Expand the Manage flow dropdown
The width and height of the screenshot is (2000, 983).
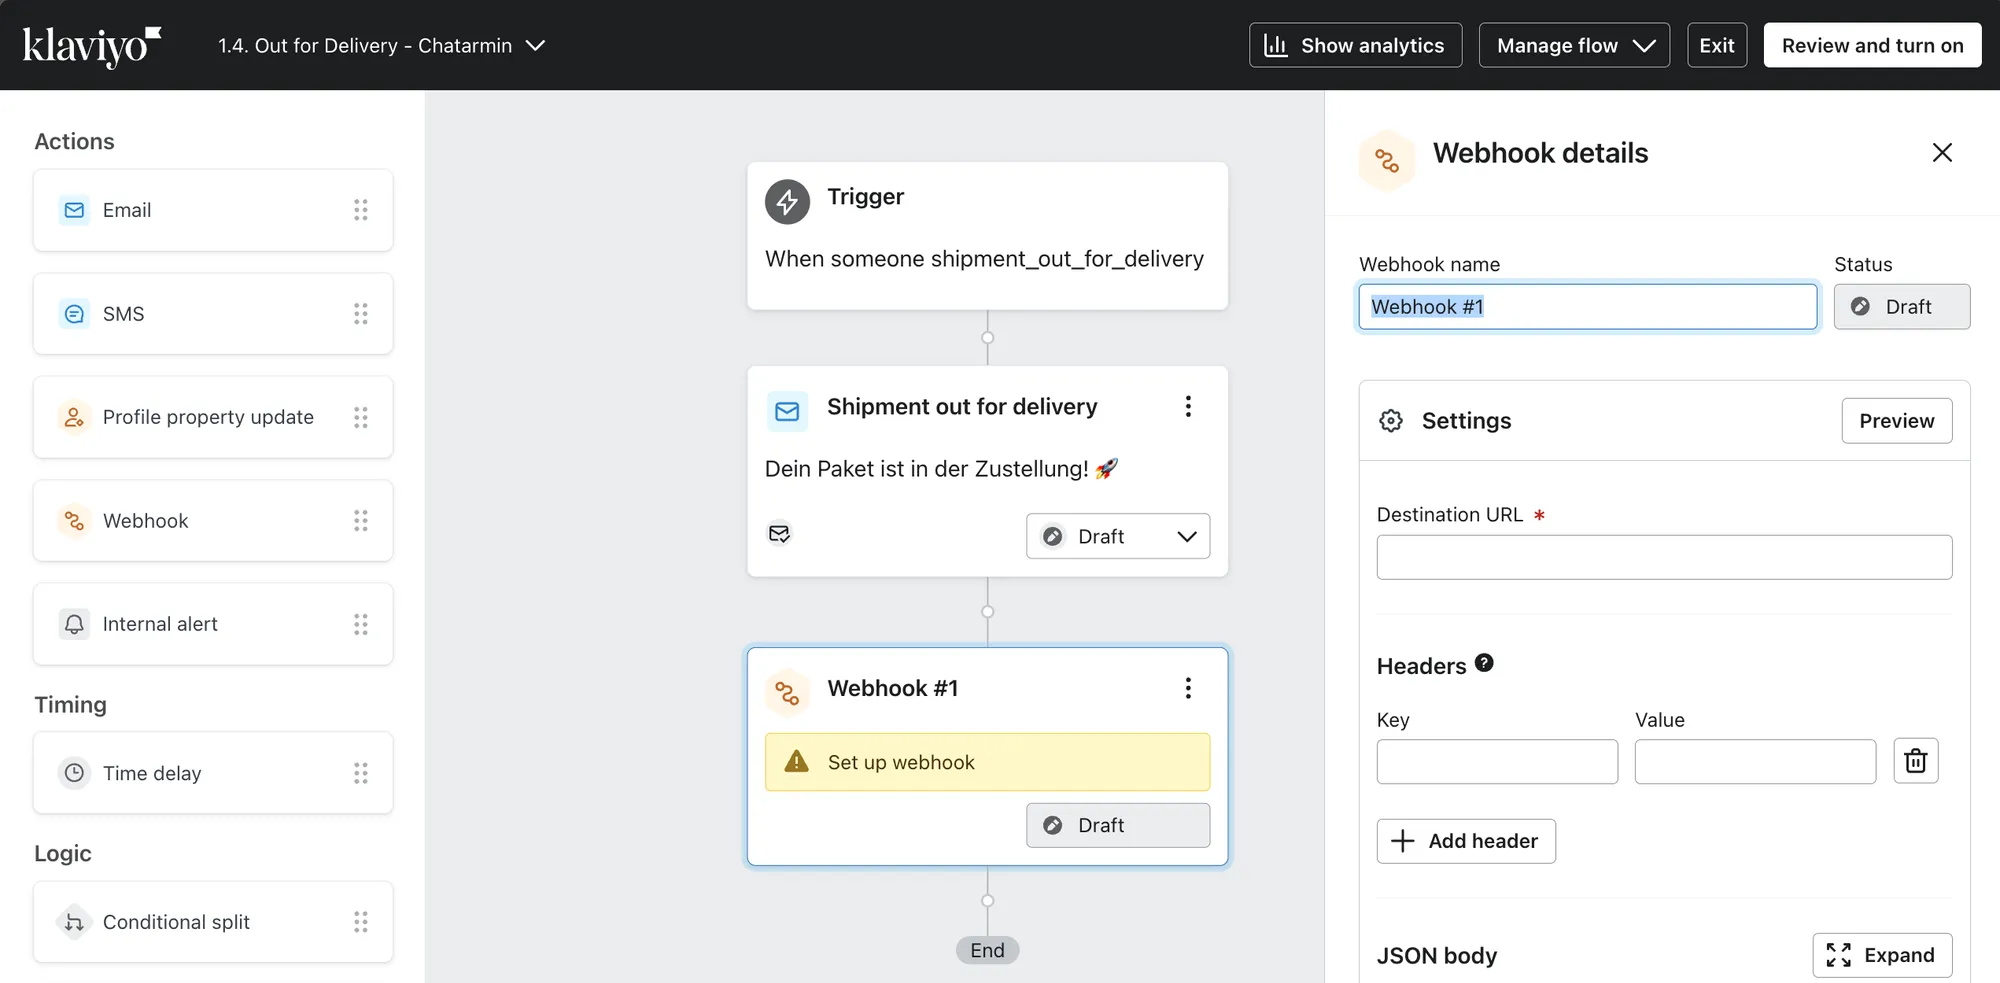point(1574,46)
